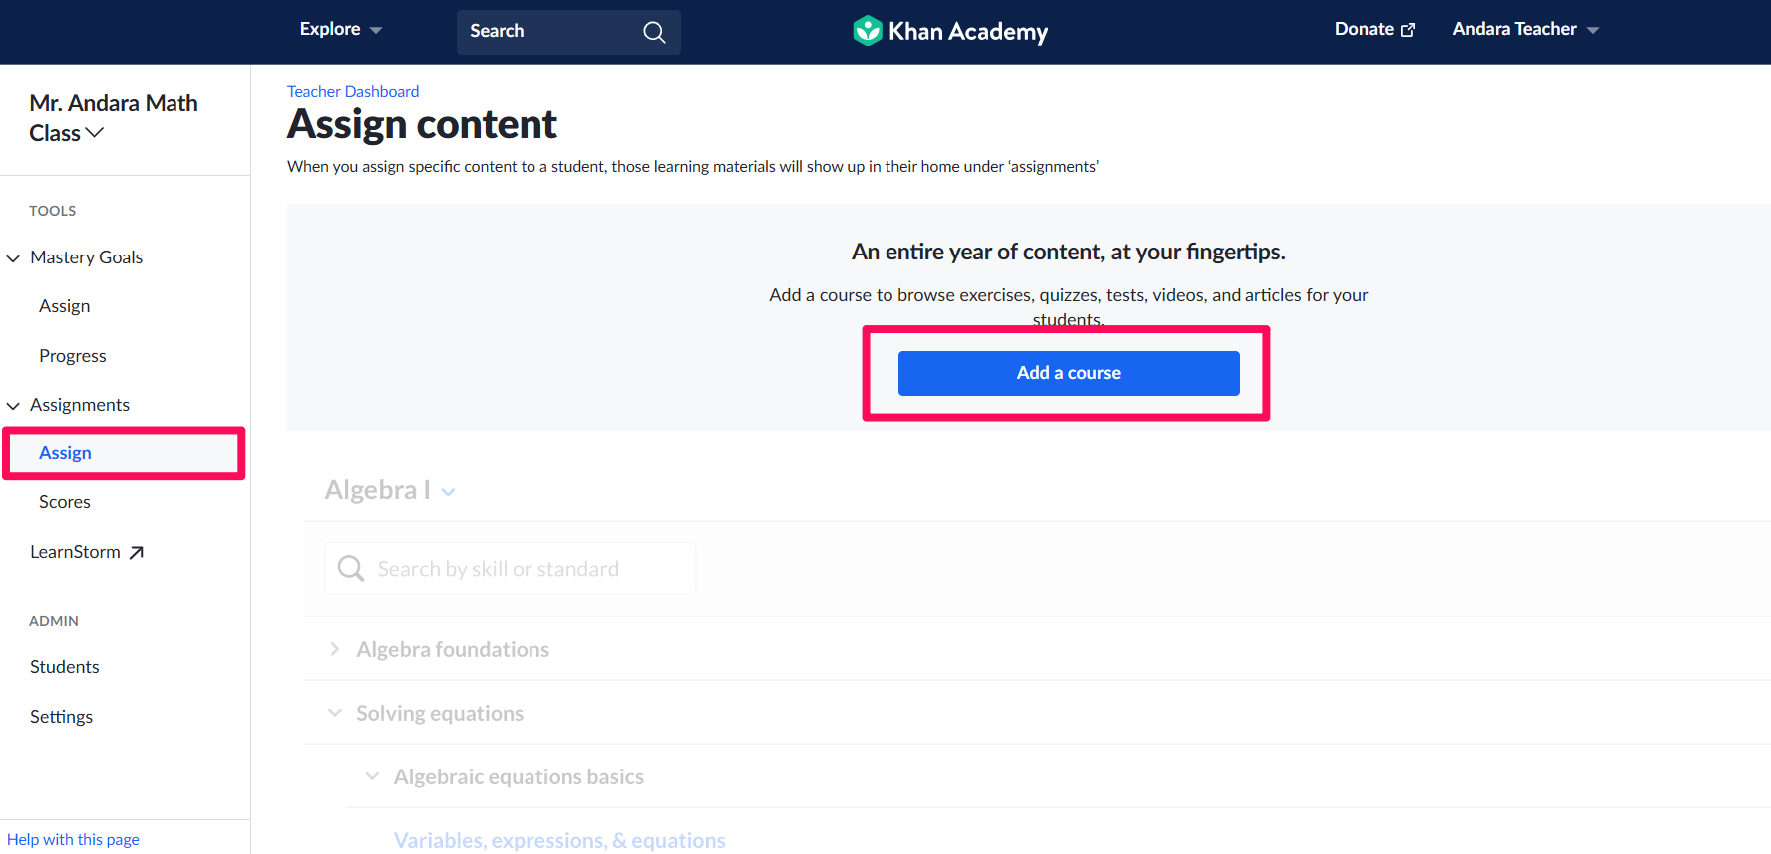Collapse the Assignments section
Image resolution: width=1771 pixels, height=854 pixels.
13,406
